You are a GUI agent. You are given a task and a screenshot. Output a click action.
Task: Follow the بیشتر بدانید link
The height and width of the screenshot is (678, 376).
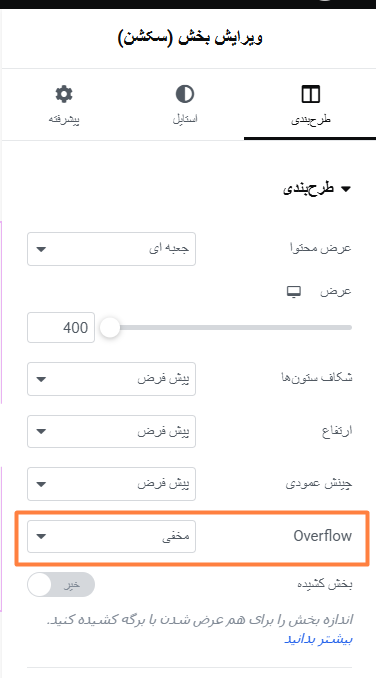point(319,639)
